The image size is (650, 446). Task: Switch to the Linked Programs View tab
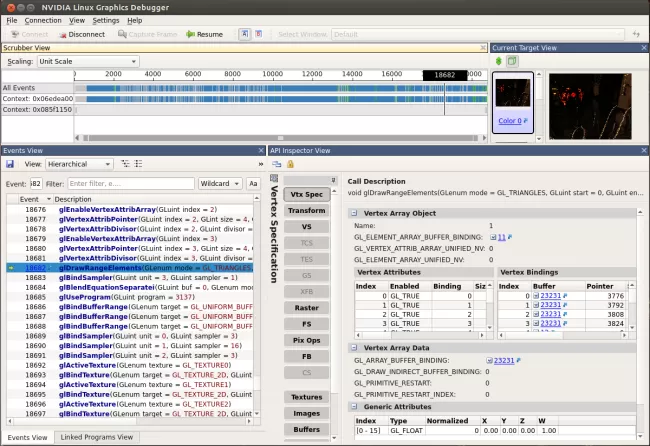pyautogui.click(x=97, y=437)
